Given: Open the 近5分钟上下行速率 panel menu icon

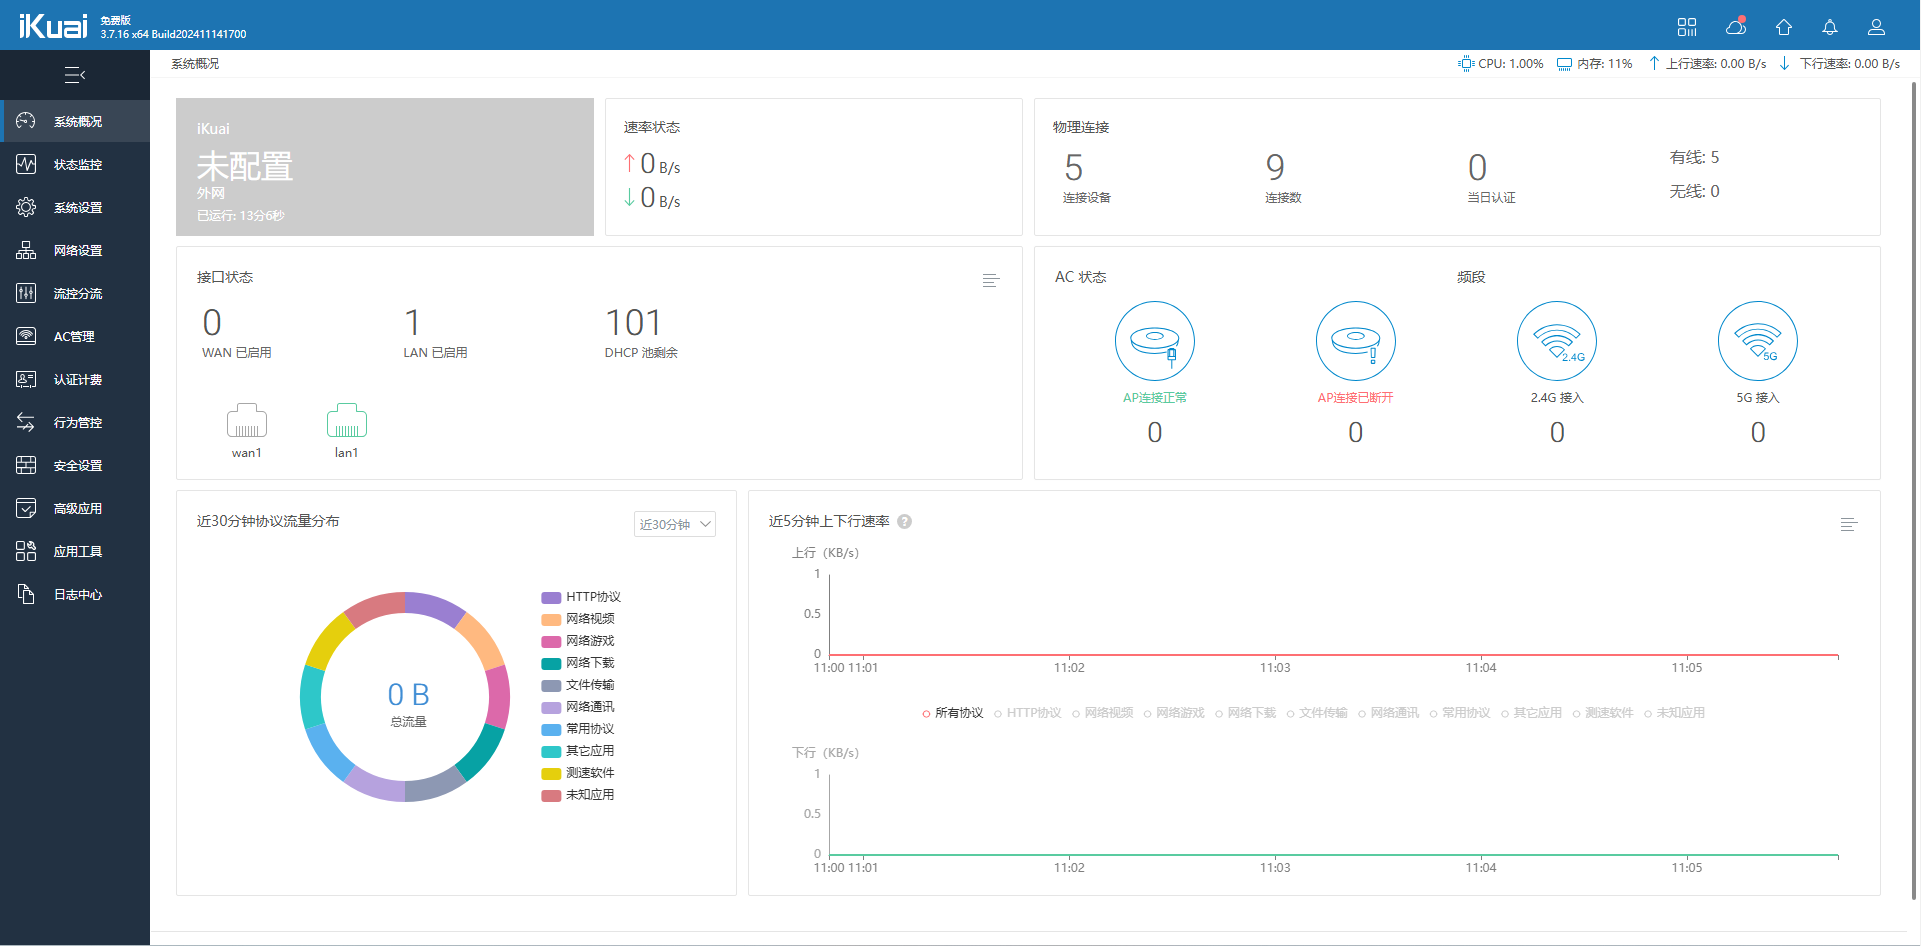Looking at the screenshot, I should (1849, 524).
